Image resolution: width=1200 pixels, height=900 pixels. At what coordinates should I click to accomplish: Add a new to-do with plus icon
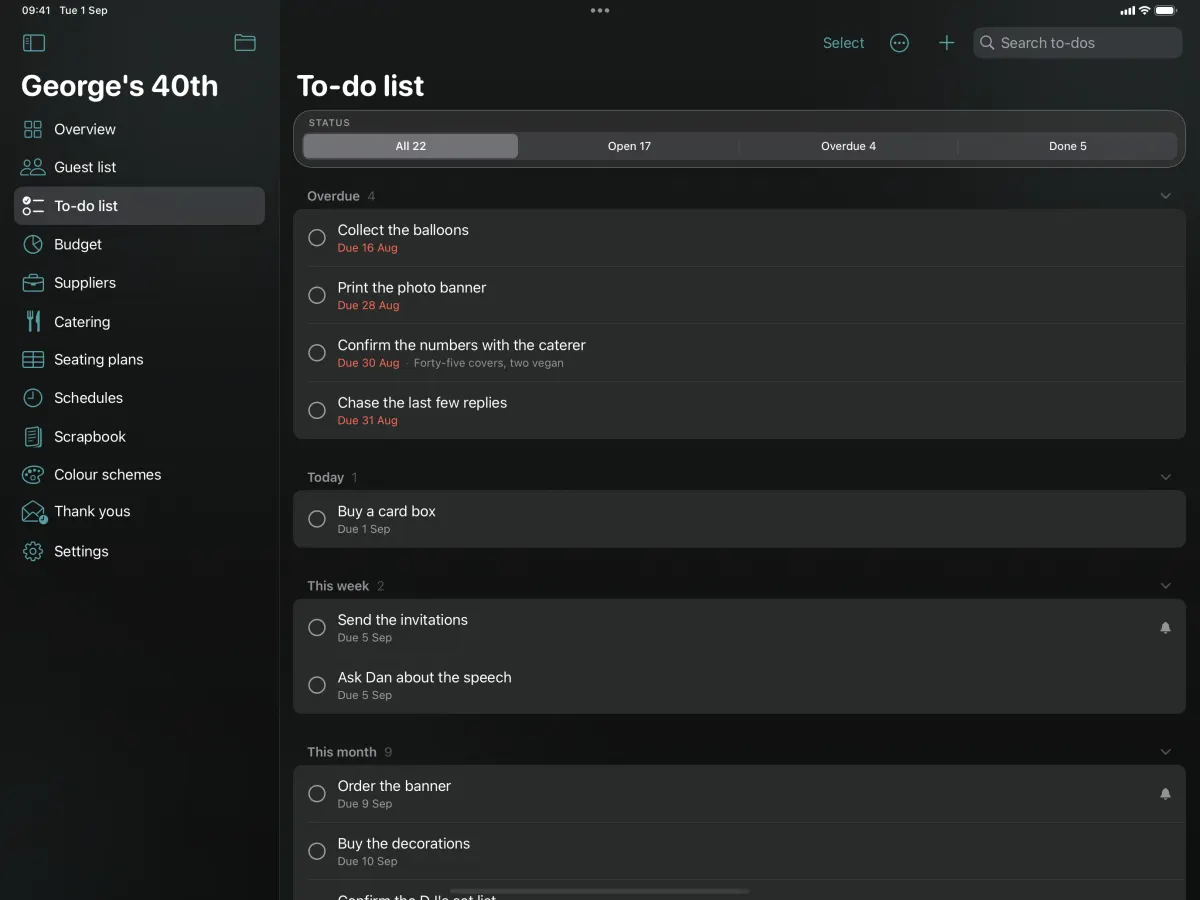[x=946, y=43]
